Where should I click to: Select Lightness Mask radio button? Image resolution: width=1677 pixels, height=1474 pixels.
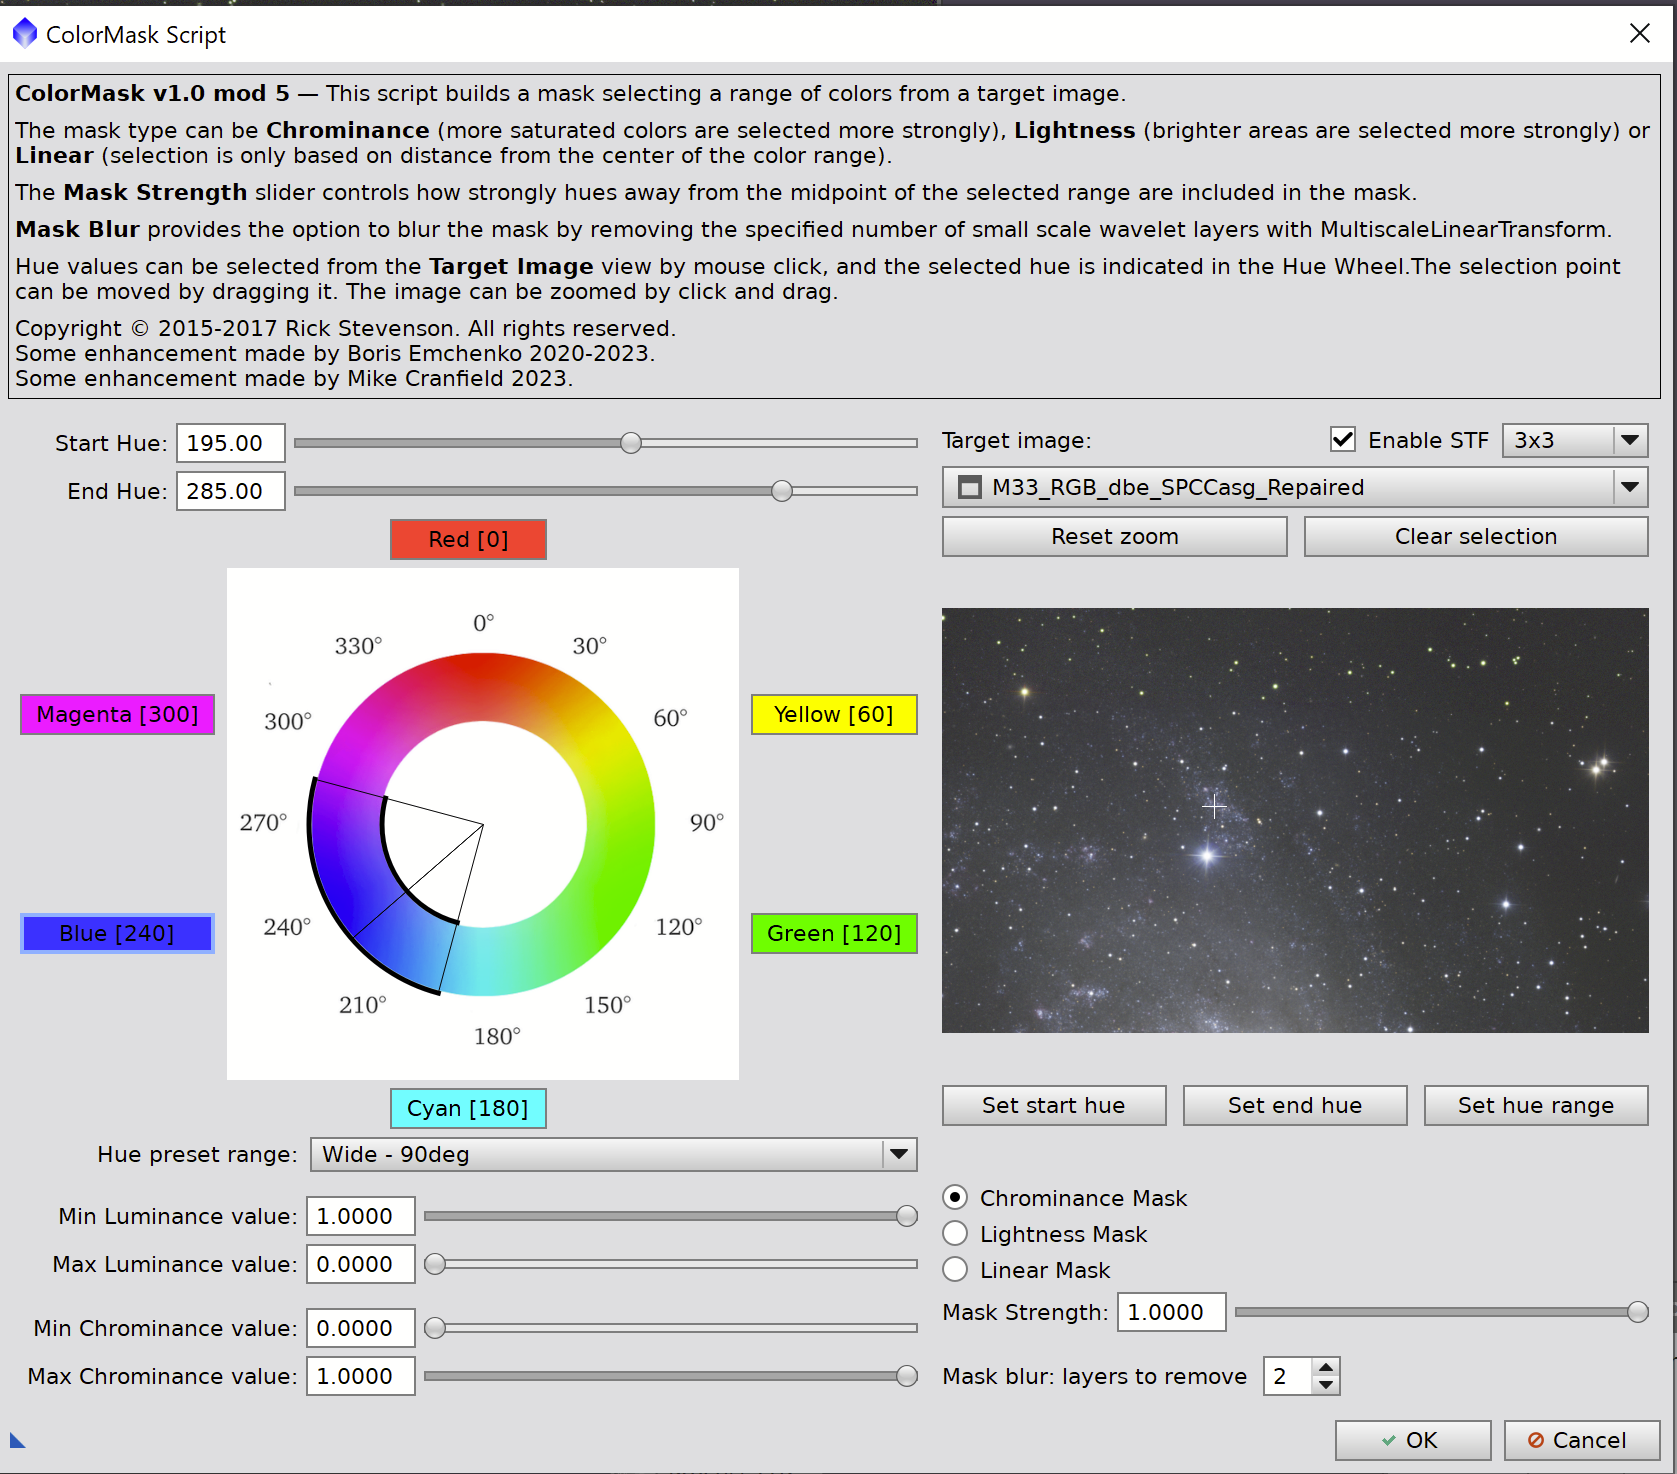pyautogui.click(x=955, y=1233)
